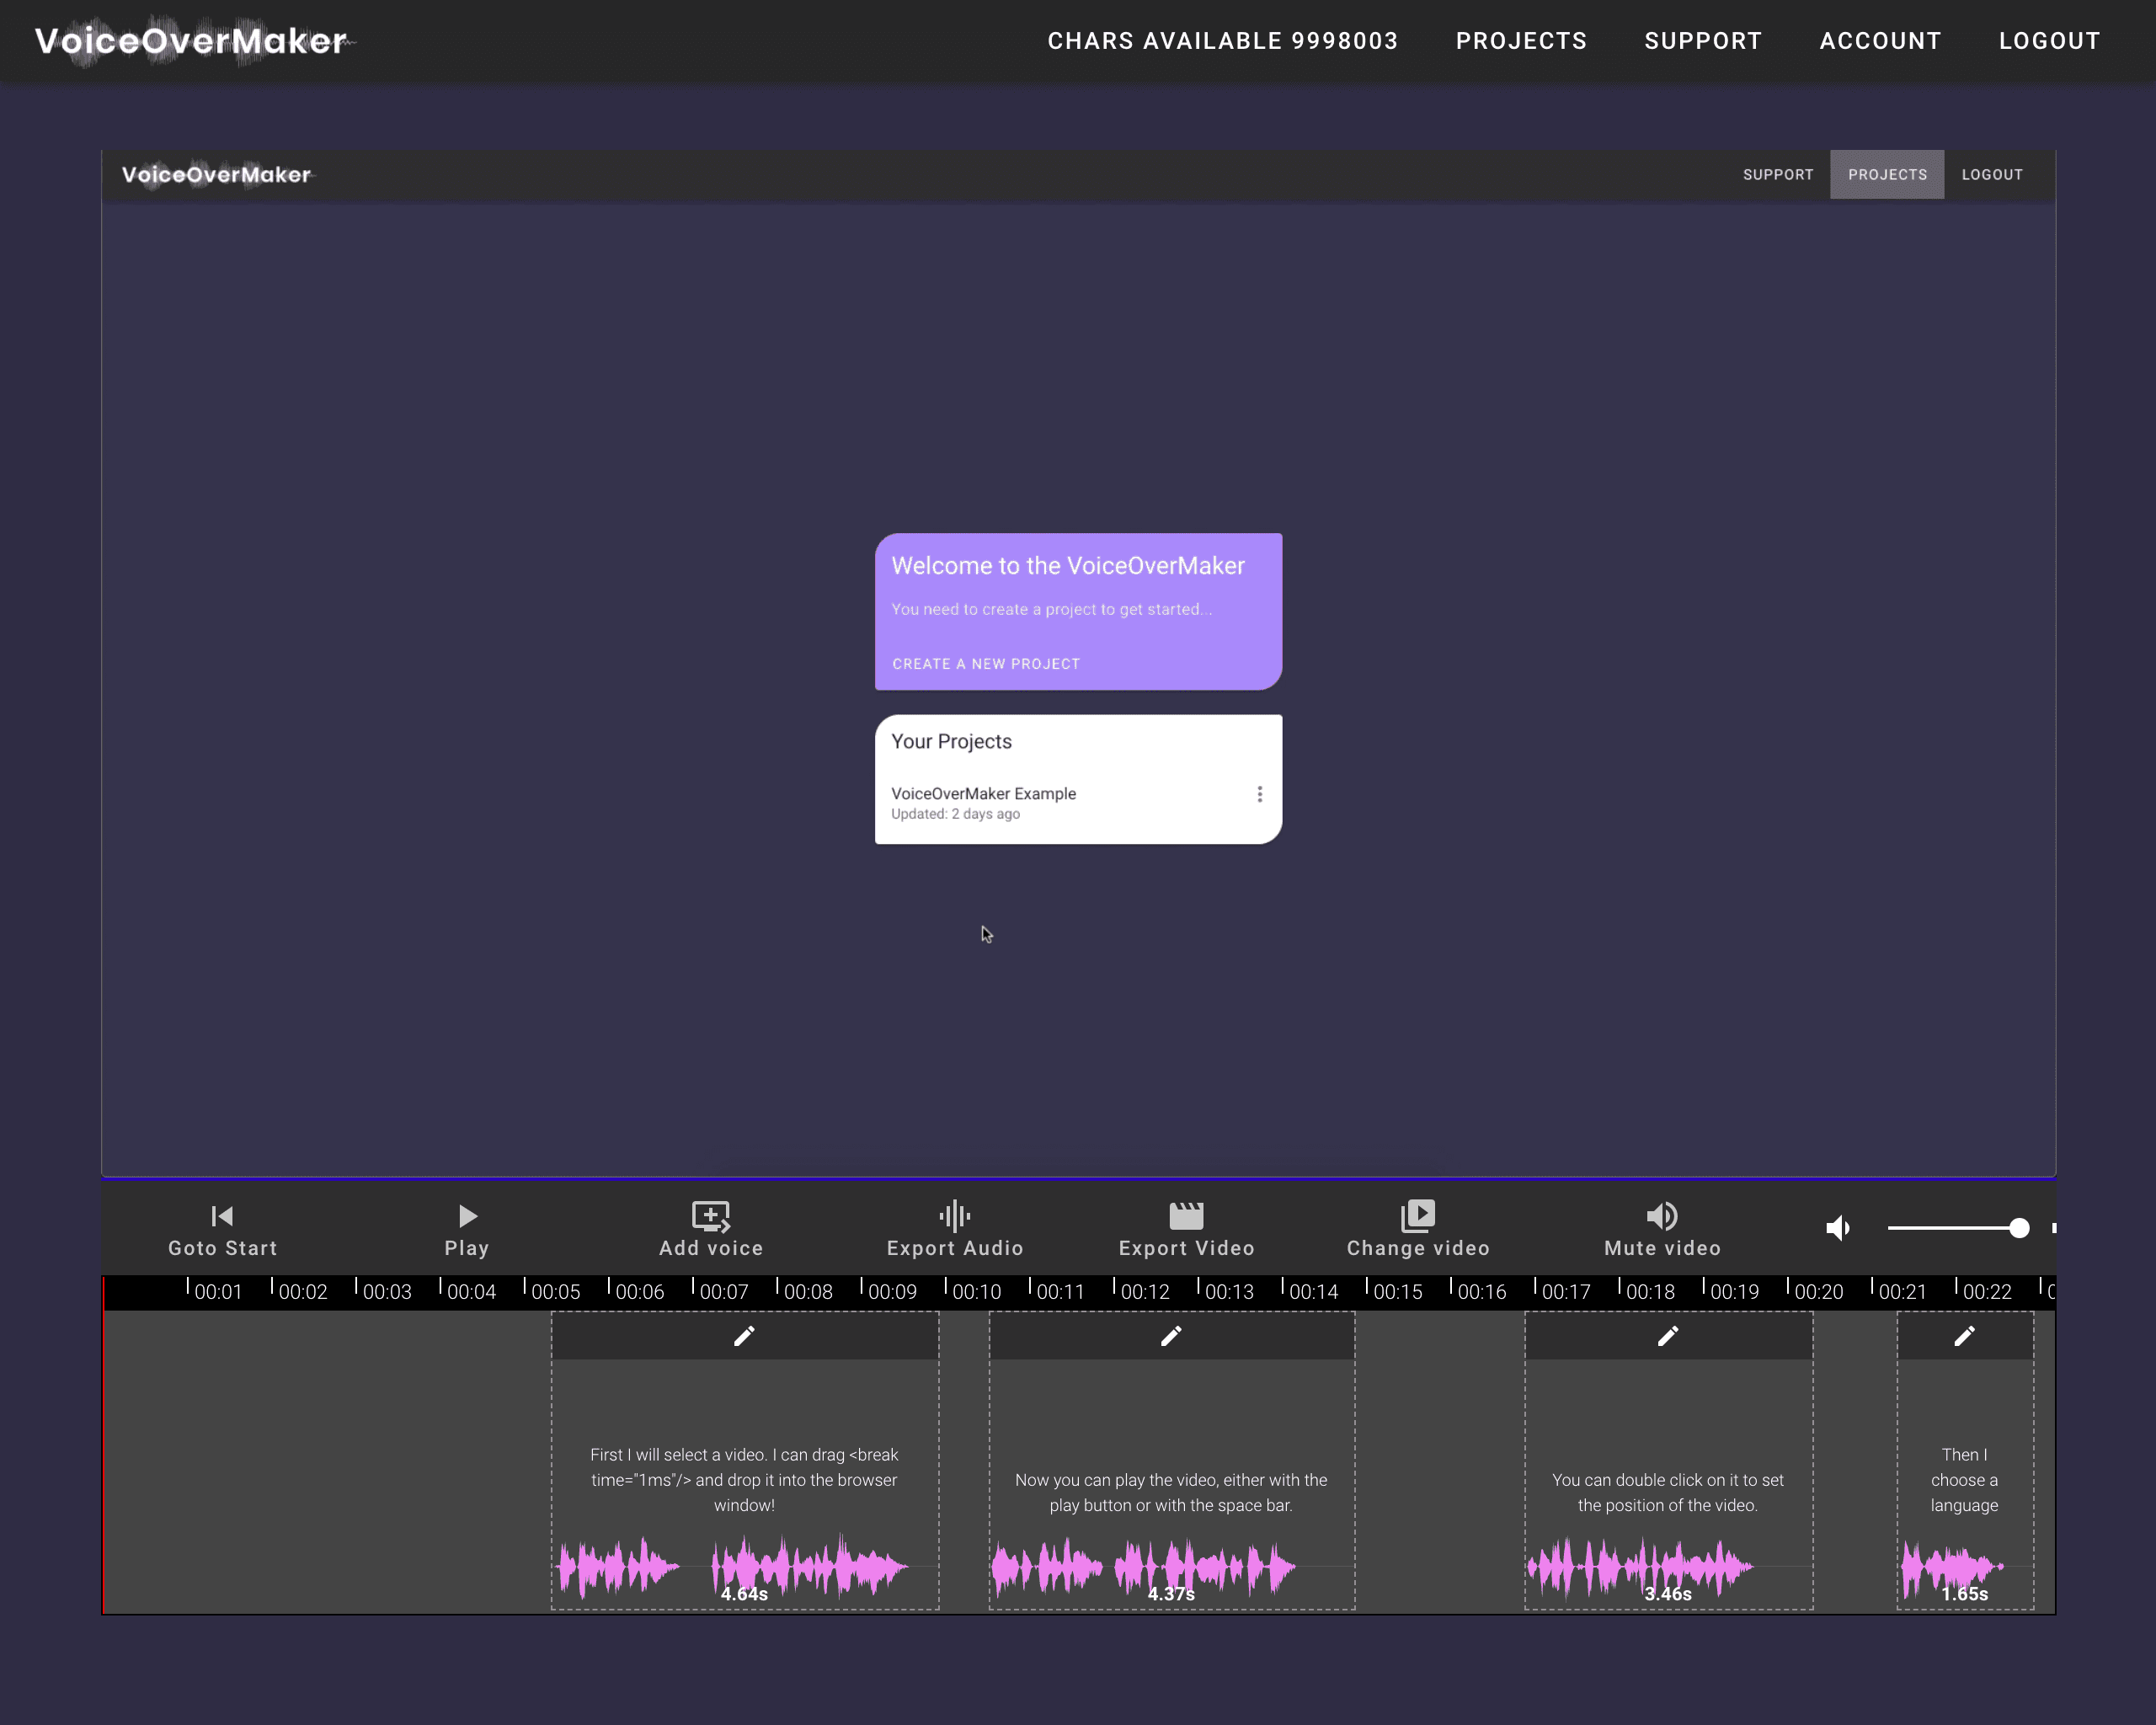The image size is (2156, 1725).
Task: Open the VoiceOverMaker Example project
Action: click(983, 793)
